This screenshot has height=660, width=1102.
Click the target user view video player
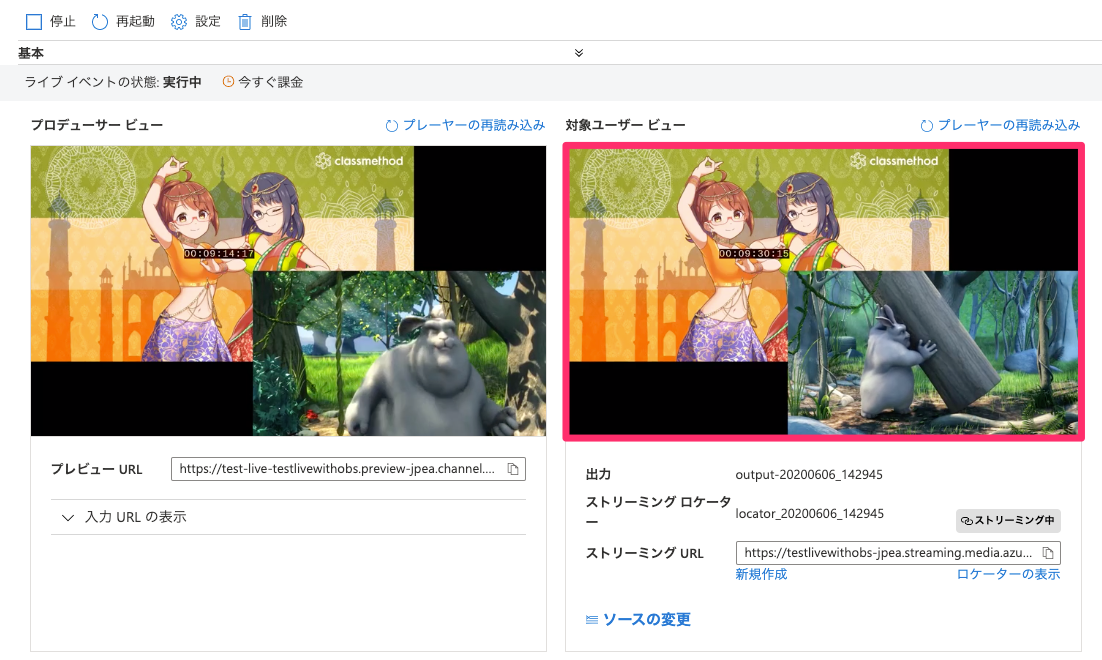coord(824,292)
